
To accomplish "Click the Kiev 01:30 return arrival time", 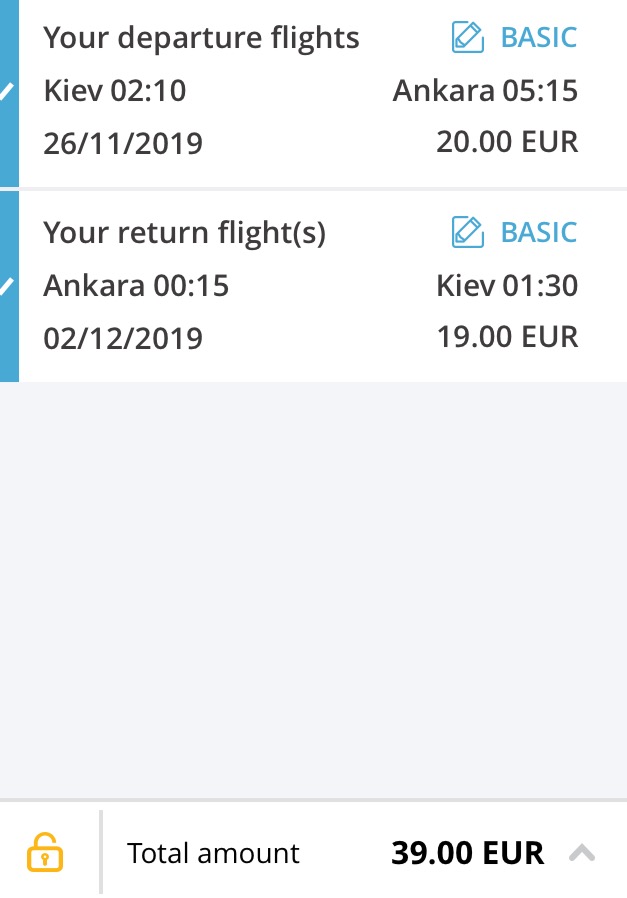I will [x=507, y=286].
